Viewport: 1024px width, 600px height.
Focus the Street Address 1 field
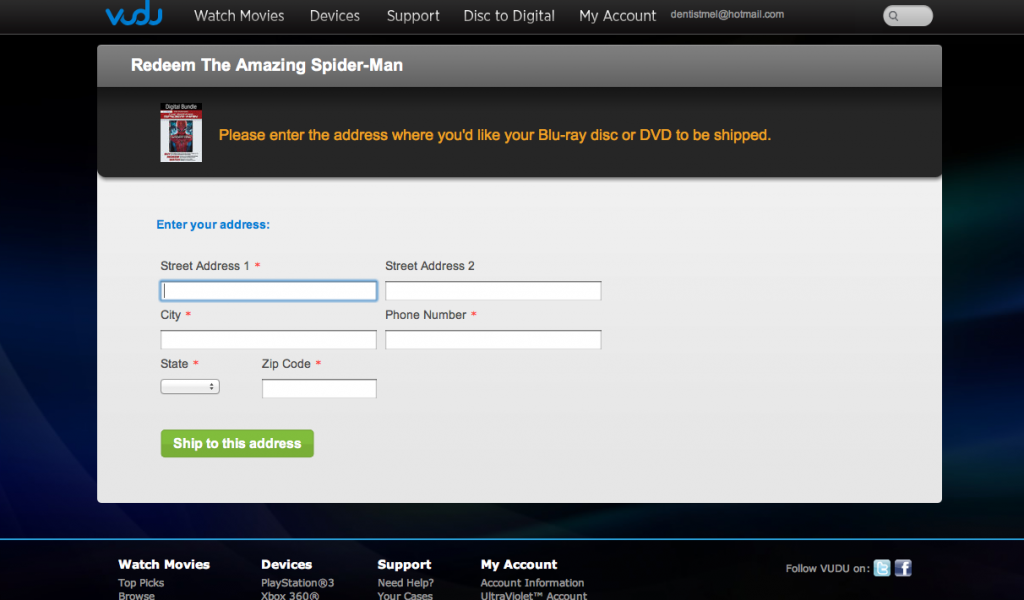pos(268,291)
